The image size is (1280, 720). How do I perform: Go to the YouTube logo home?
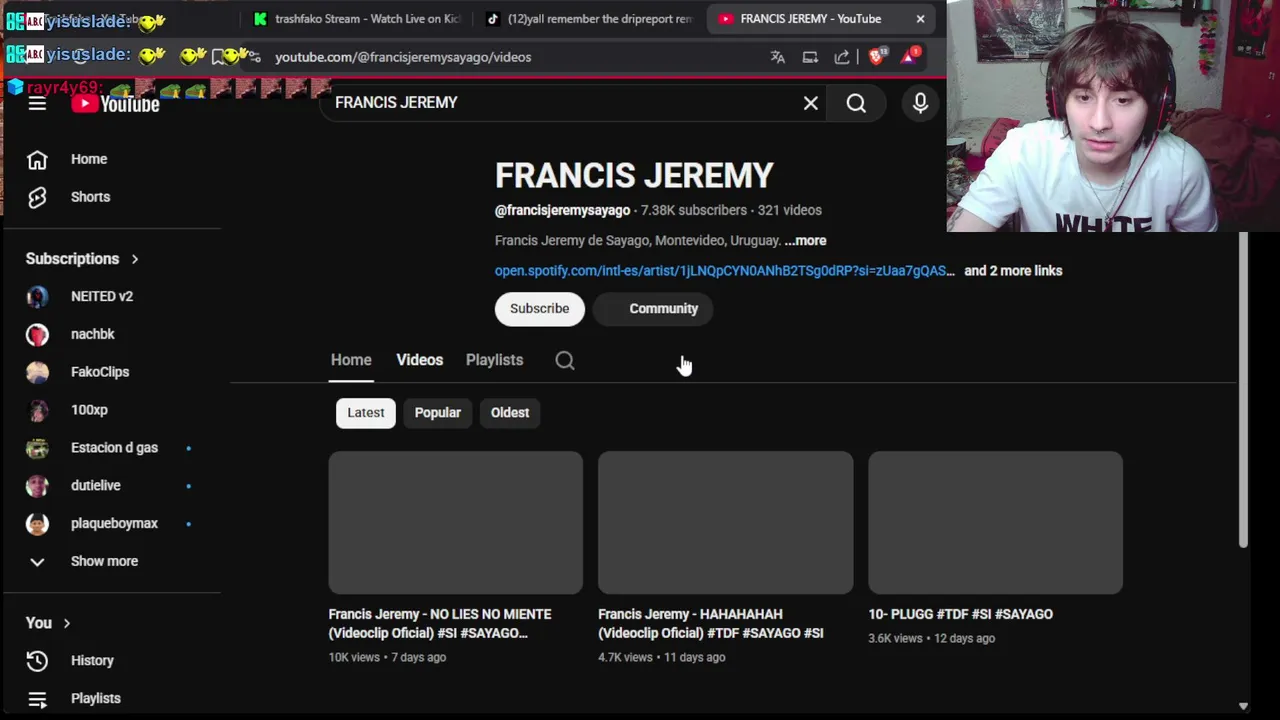click(x=115, y=103)
